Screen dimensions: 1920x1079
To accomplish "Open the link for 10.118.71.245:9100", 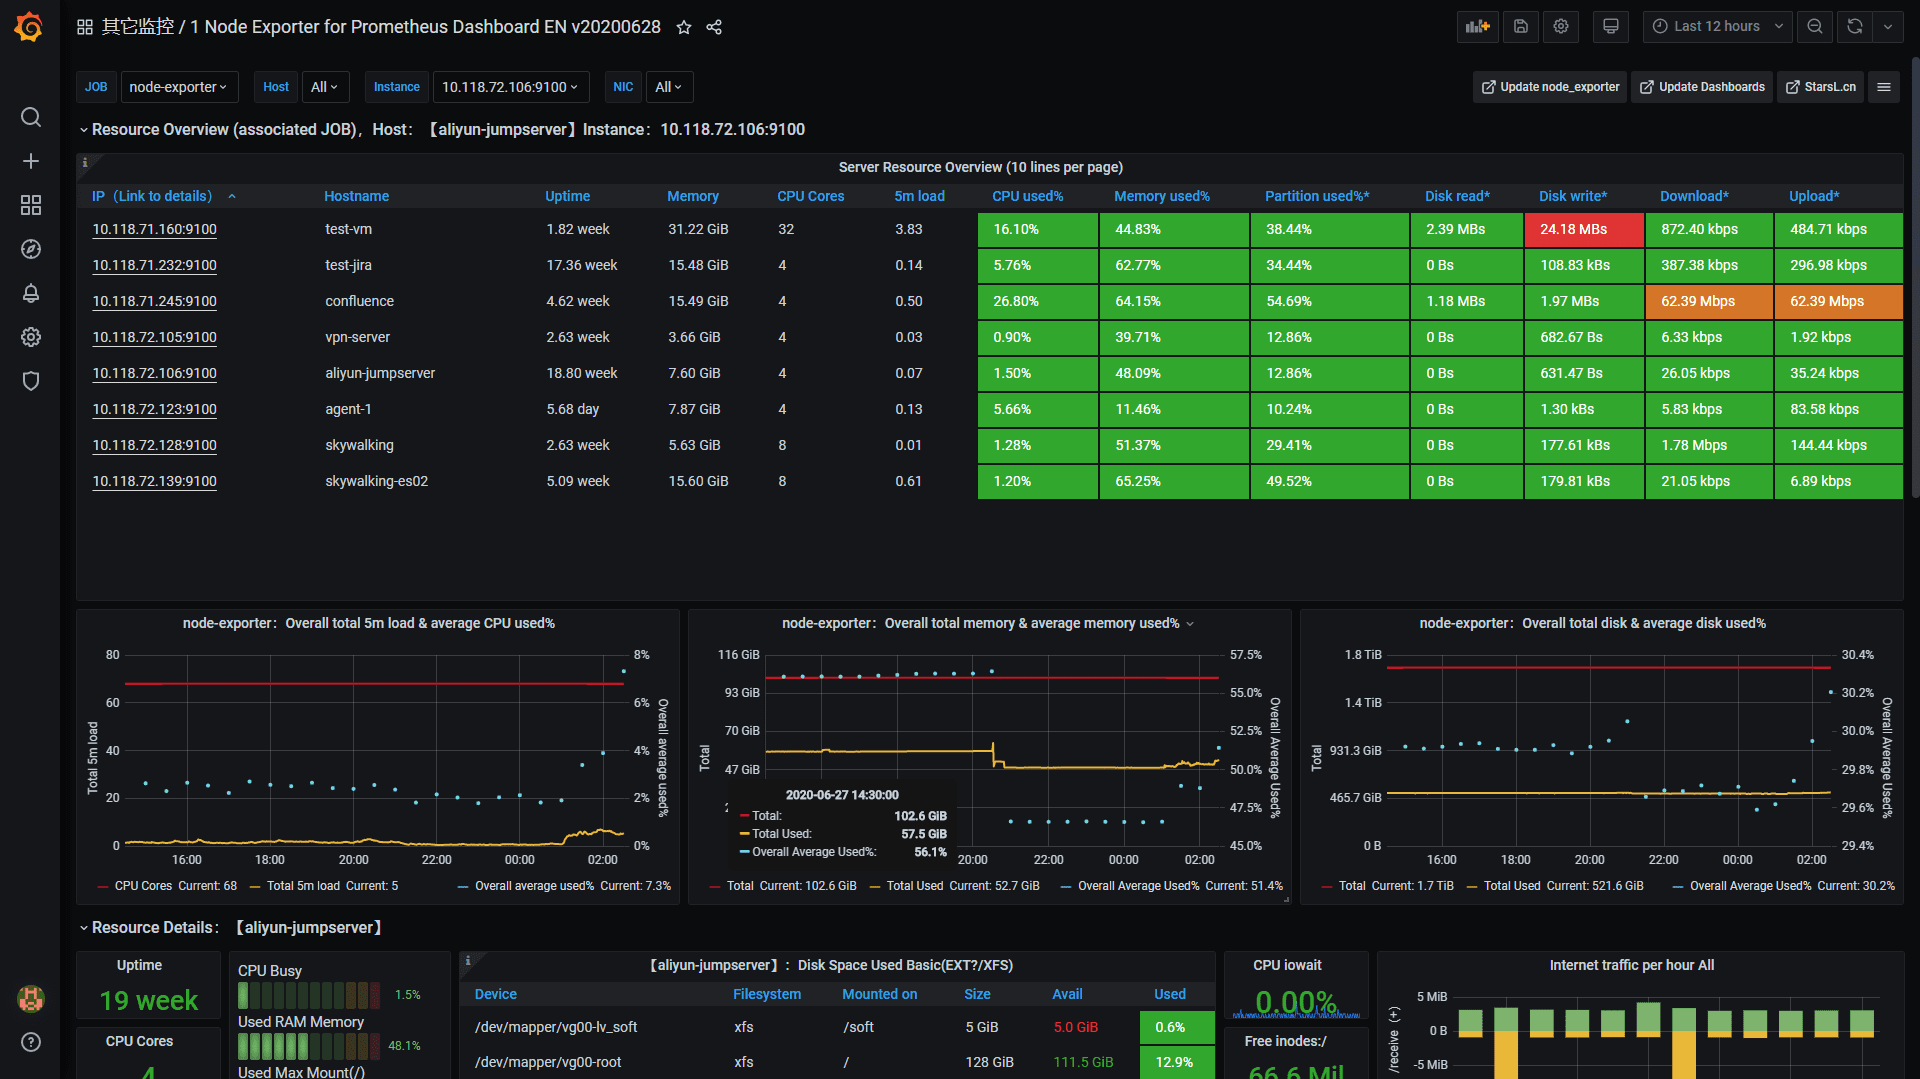I will point(154,301).
